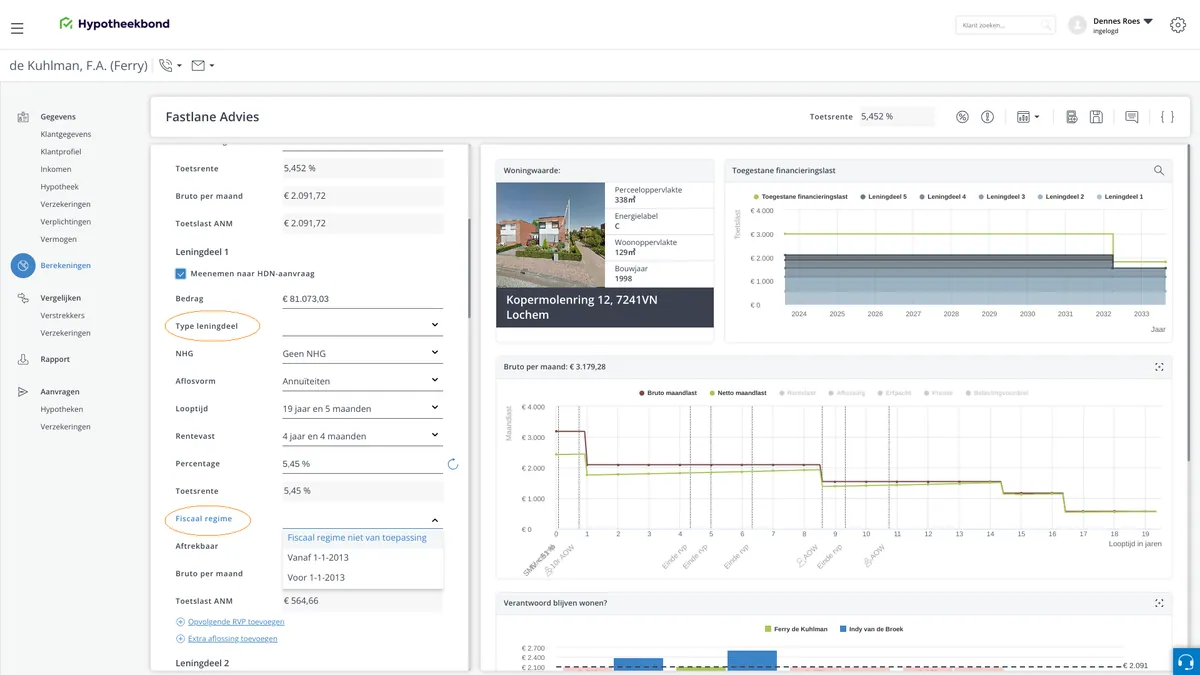
Task: Toggle the Leningdeel 5 legend series
Action: click(883, 197)
